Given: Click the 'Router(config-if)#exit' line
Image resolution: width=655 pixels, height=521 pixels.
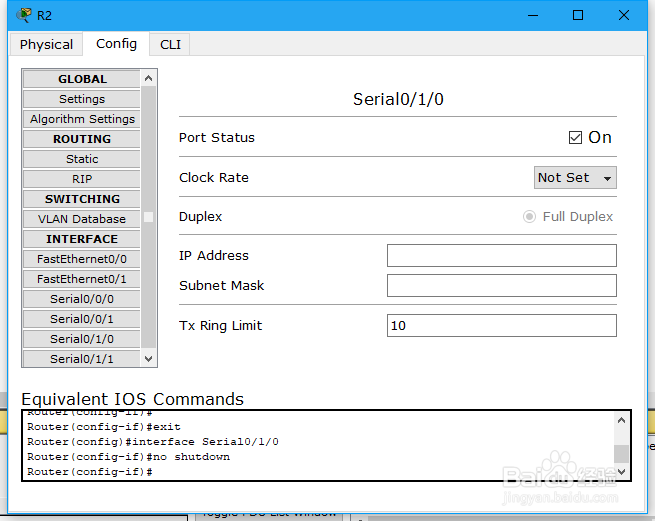Looking at the screenshot, I should [104, 427].
